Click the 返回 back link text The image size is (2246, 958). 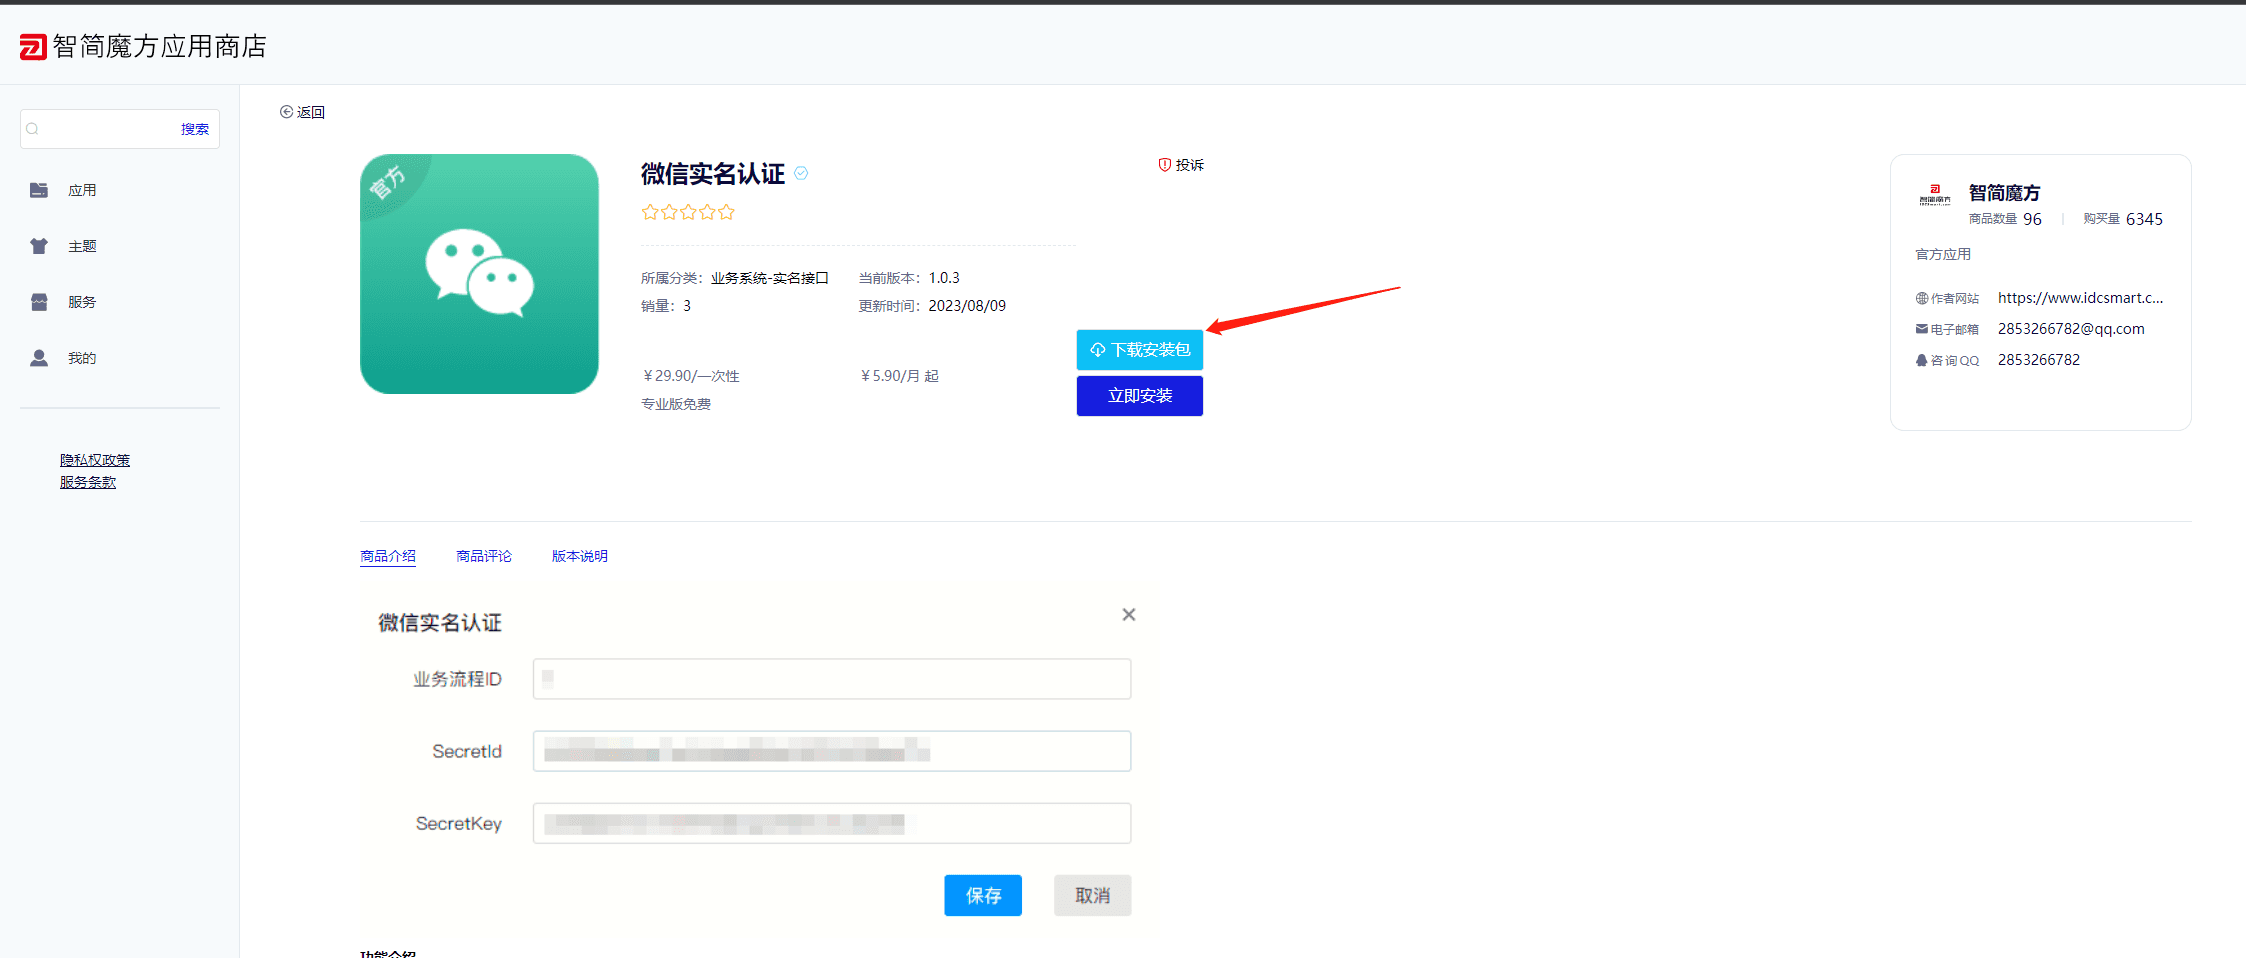pos(311,112)
